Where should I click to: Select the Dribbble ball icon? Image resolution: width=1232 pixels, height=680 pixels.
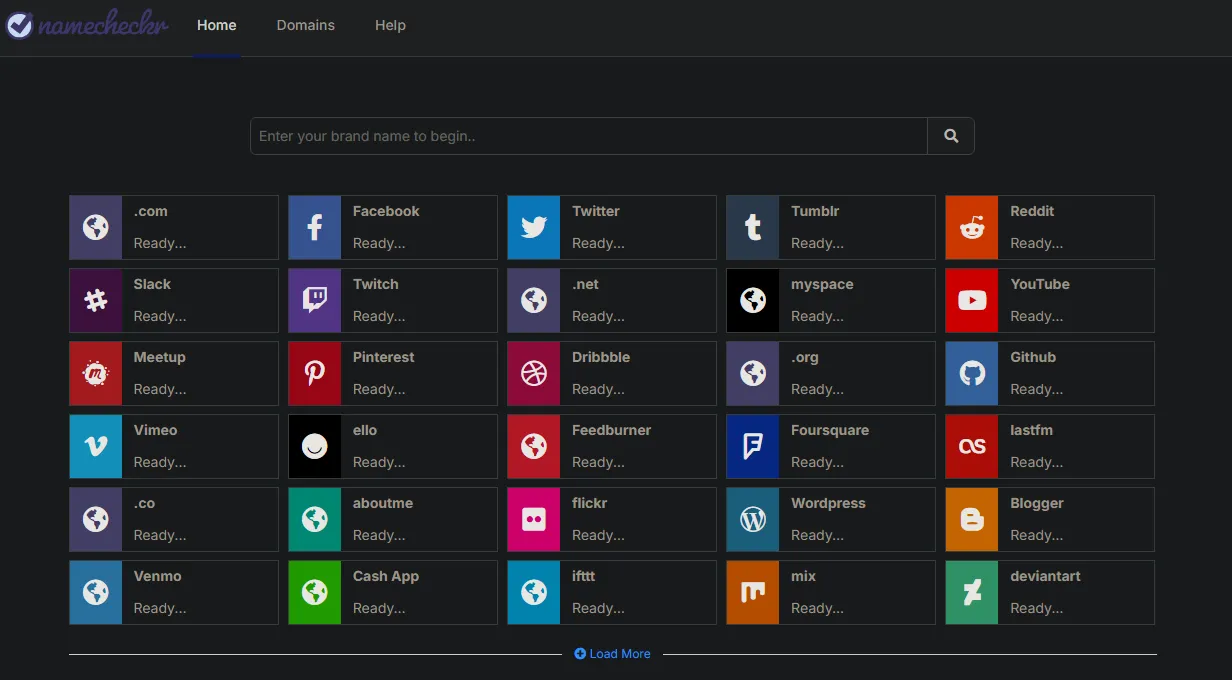click(x=533, y=373)
